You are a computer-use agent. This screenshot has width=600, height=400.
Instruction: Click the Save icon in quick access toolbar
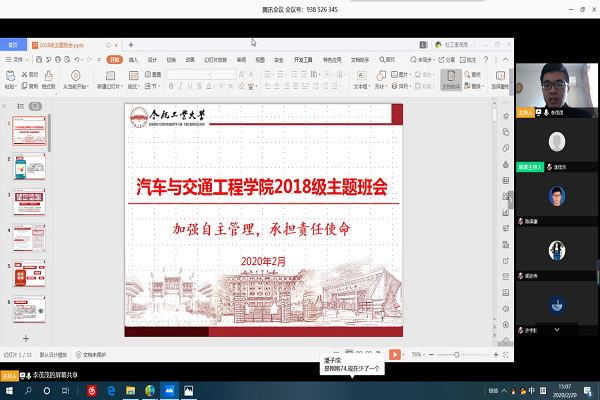click(39, 60)
